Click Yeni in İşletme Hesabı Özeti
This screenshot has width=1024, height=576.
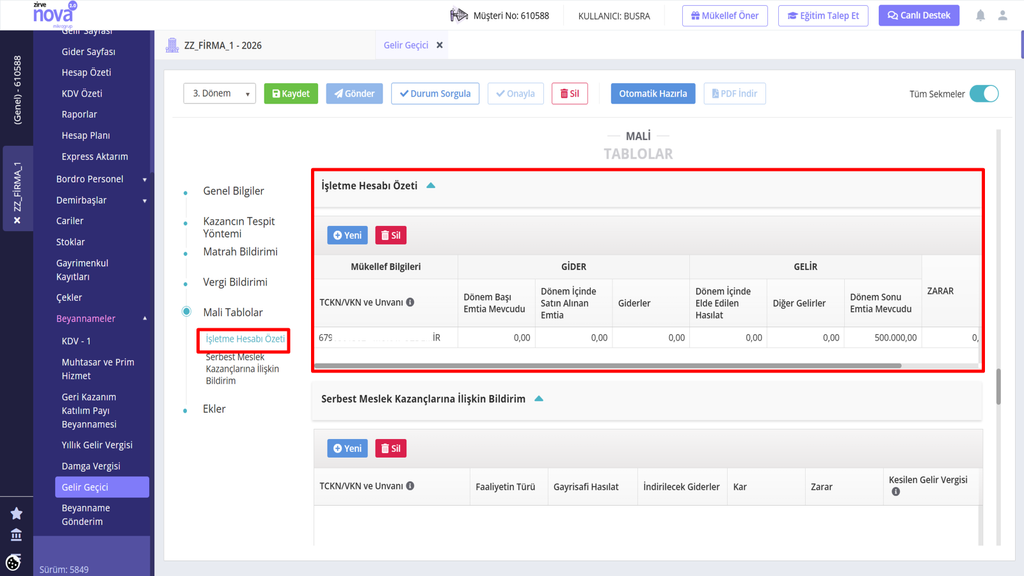[347, 235]
